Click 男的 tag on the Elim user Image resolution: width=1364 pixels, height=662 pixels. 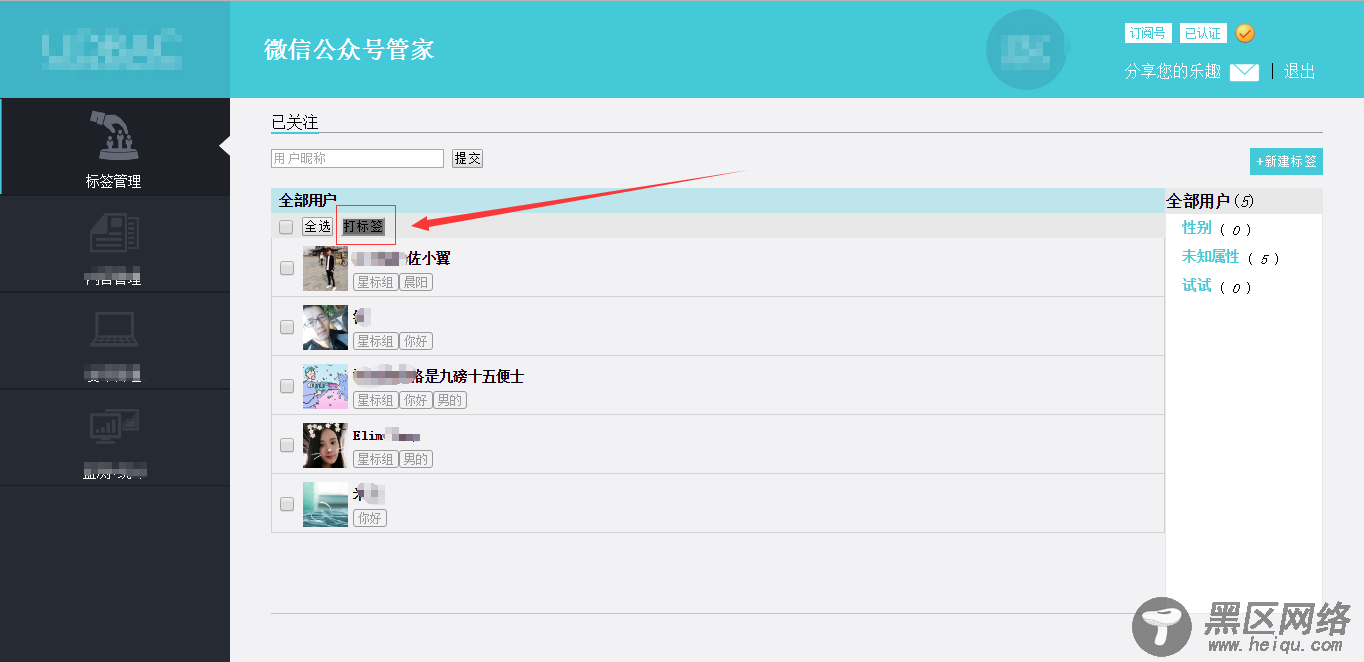point(416,460)
